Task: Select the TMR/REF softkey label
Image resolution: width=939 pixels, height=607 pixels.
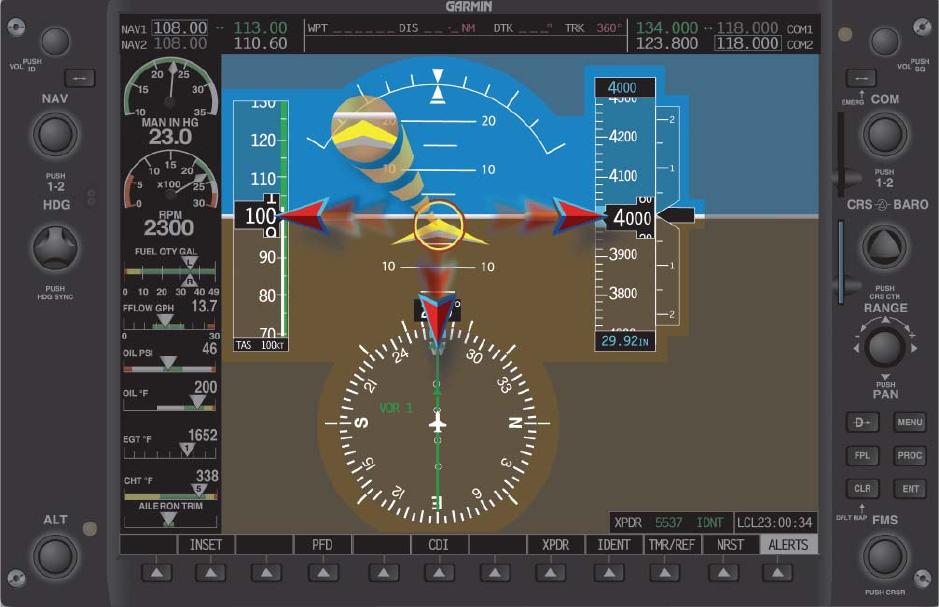Action: click(x=672, y=545)
